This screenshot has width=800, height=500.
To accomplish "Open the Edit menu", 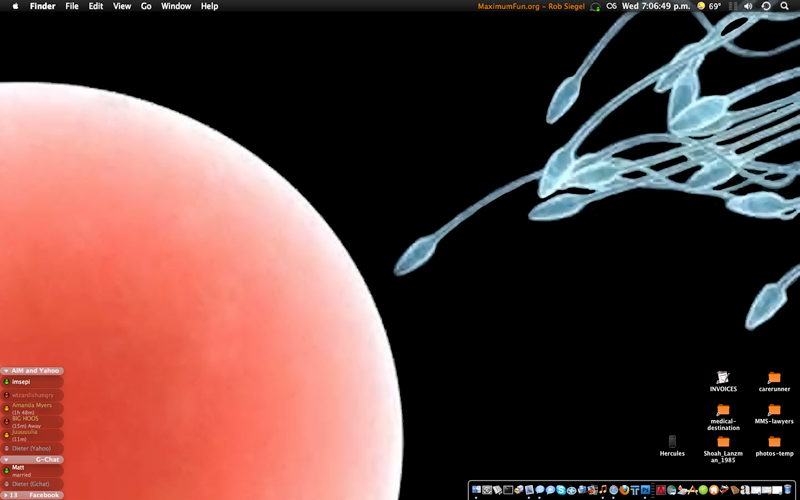I will pos(96,6).
